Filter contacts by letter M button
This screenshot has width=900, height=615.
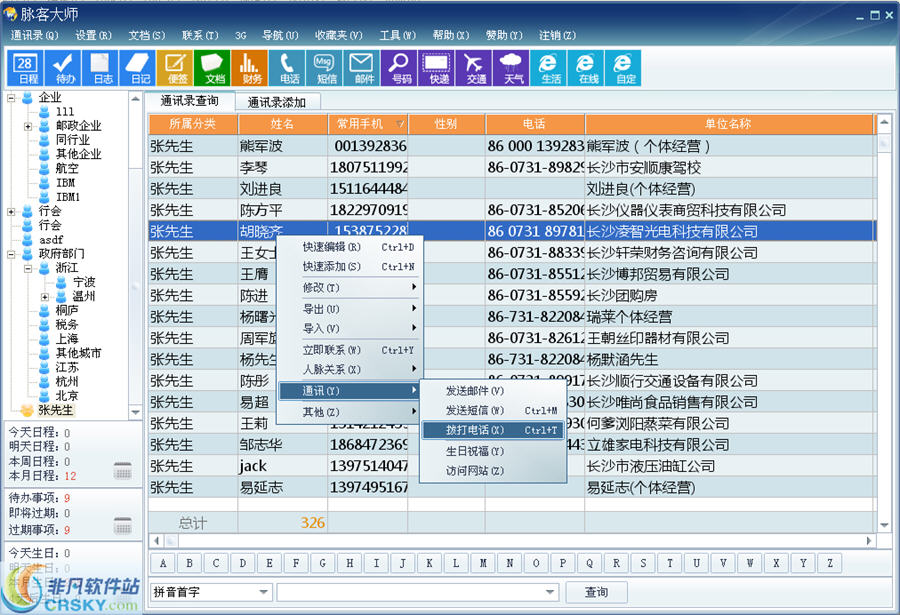[483, 563]
